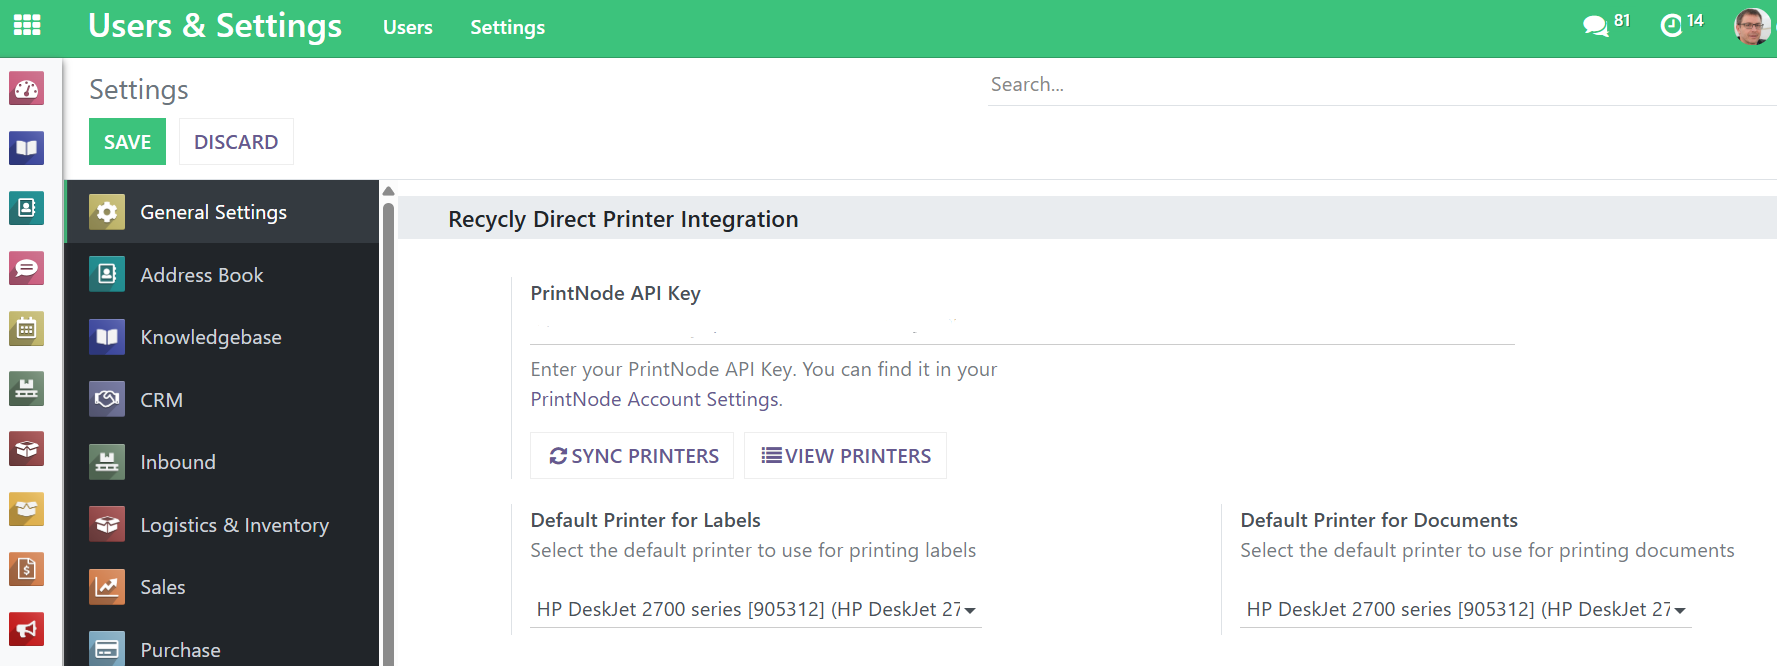The image size is (1777, 666).
Task: Open the pink chat bubble app icon
Action: click(x=27, y=268)
